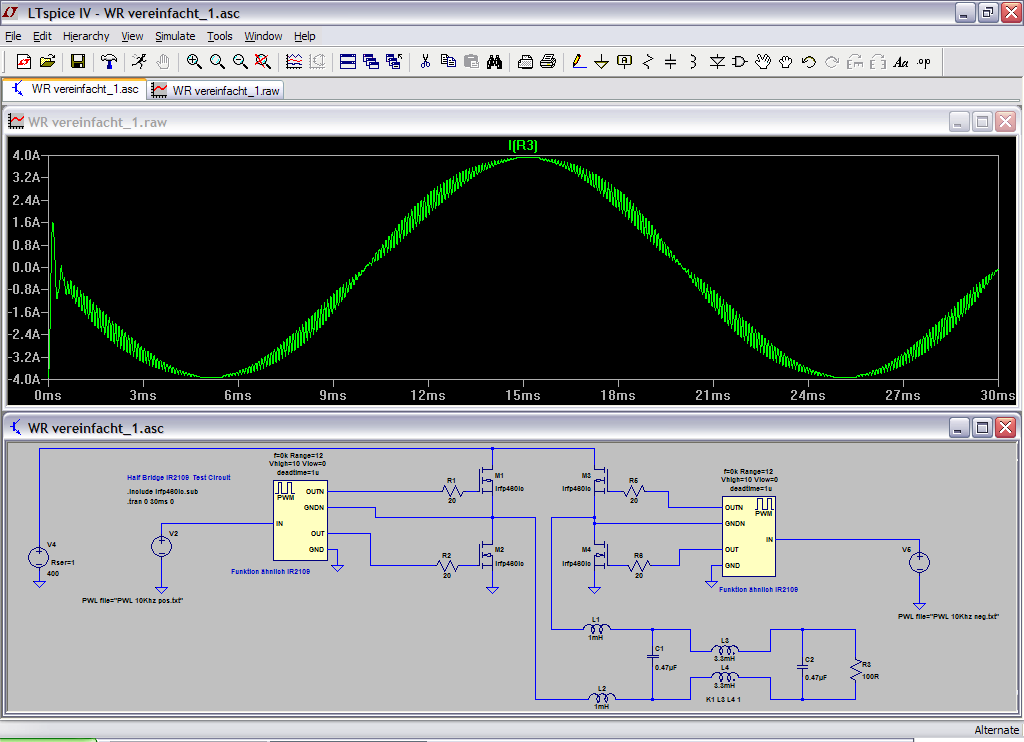Click the Tile Windows icon
This screenshot has height=742, width=1024.
tap(348, 61)
